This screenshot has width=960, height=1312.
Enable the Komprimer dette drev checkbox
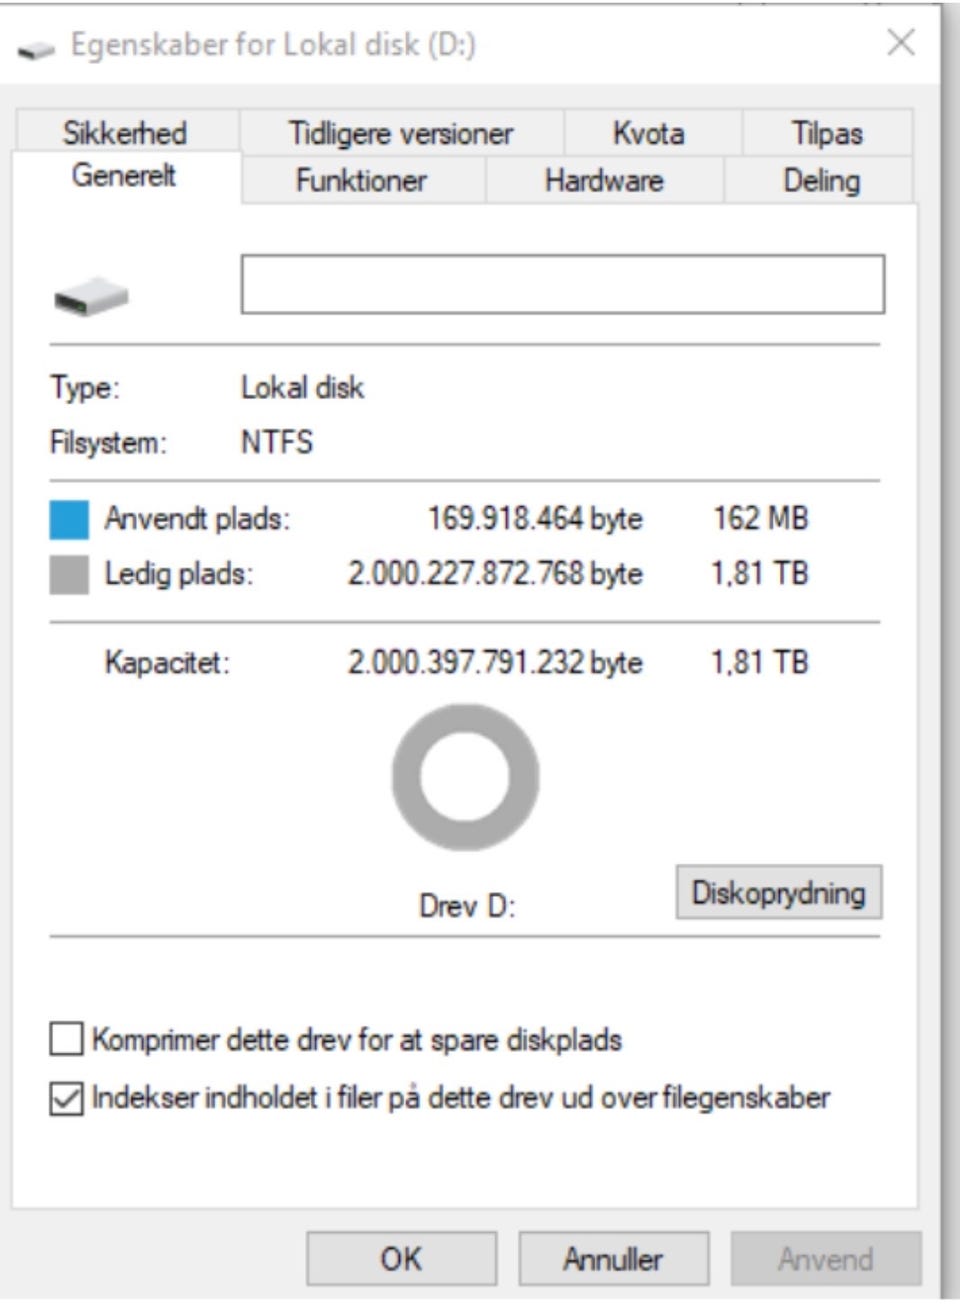(66, 1039)
